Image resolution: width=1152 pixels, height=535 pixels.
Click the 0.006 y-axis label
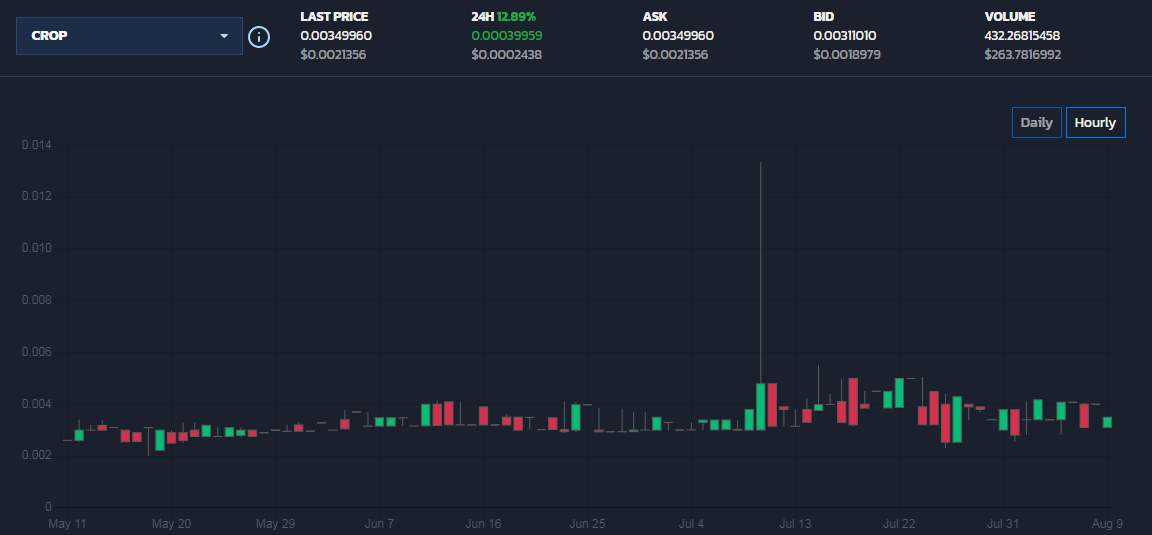pyautogui.click(x=37, y=353)
